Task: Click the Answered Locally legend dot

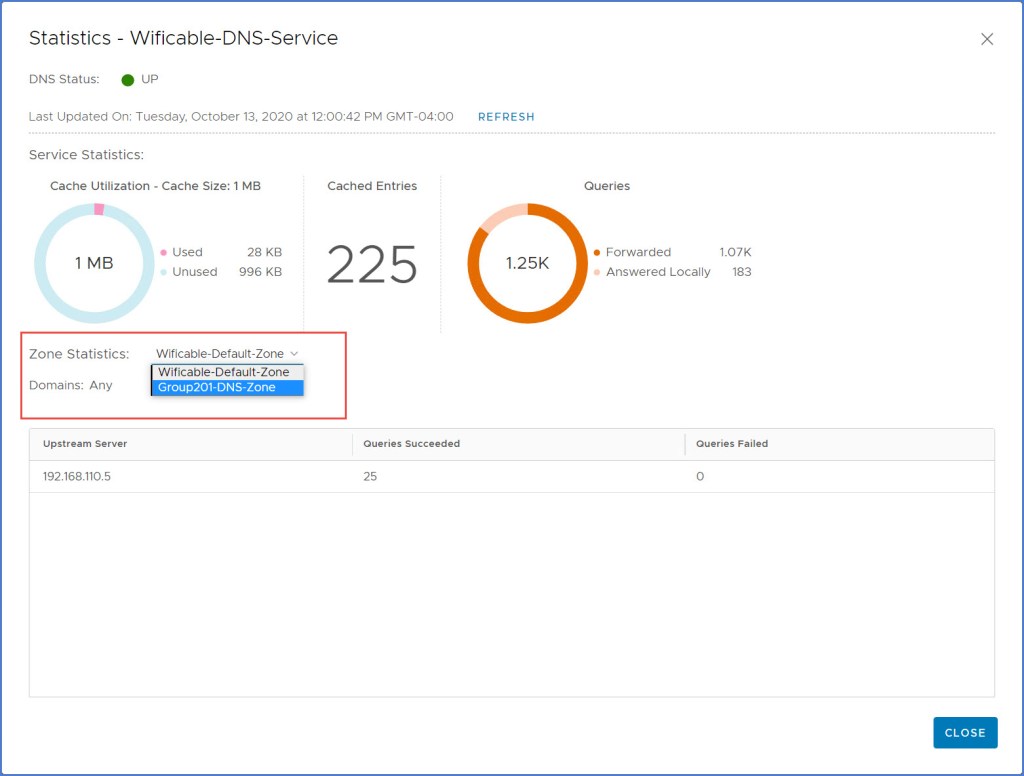Action: tap(597, 272)
